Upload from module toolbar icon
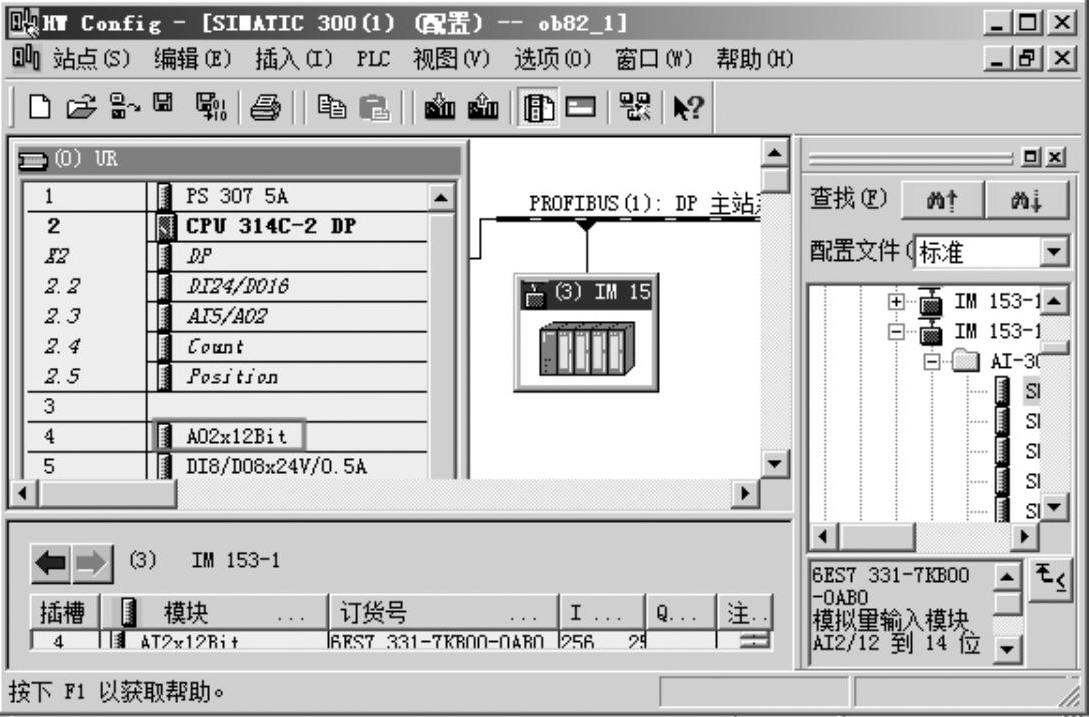Viewport: 1089px width, 717px height. pyautogui.click(x=483, y=107)
